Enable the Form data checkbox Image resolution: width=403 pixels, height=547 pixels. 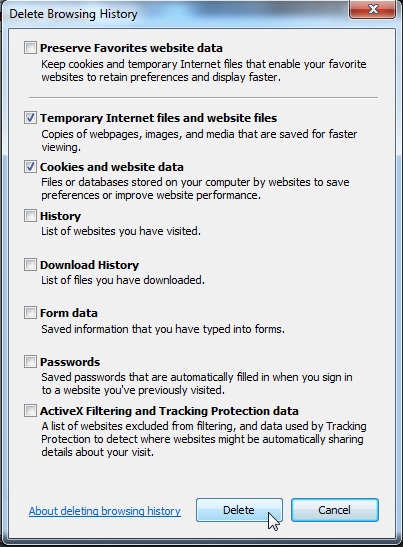[30, 313]
